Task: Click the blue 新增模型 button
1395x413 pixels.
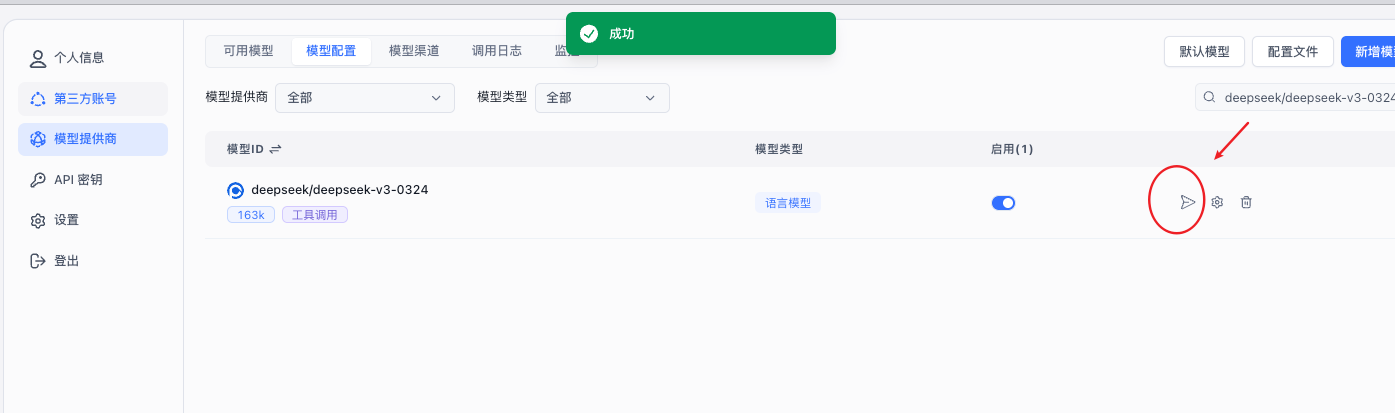Action: [x=1368, y=51]
